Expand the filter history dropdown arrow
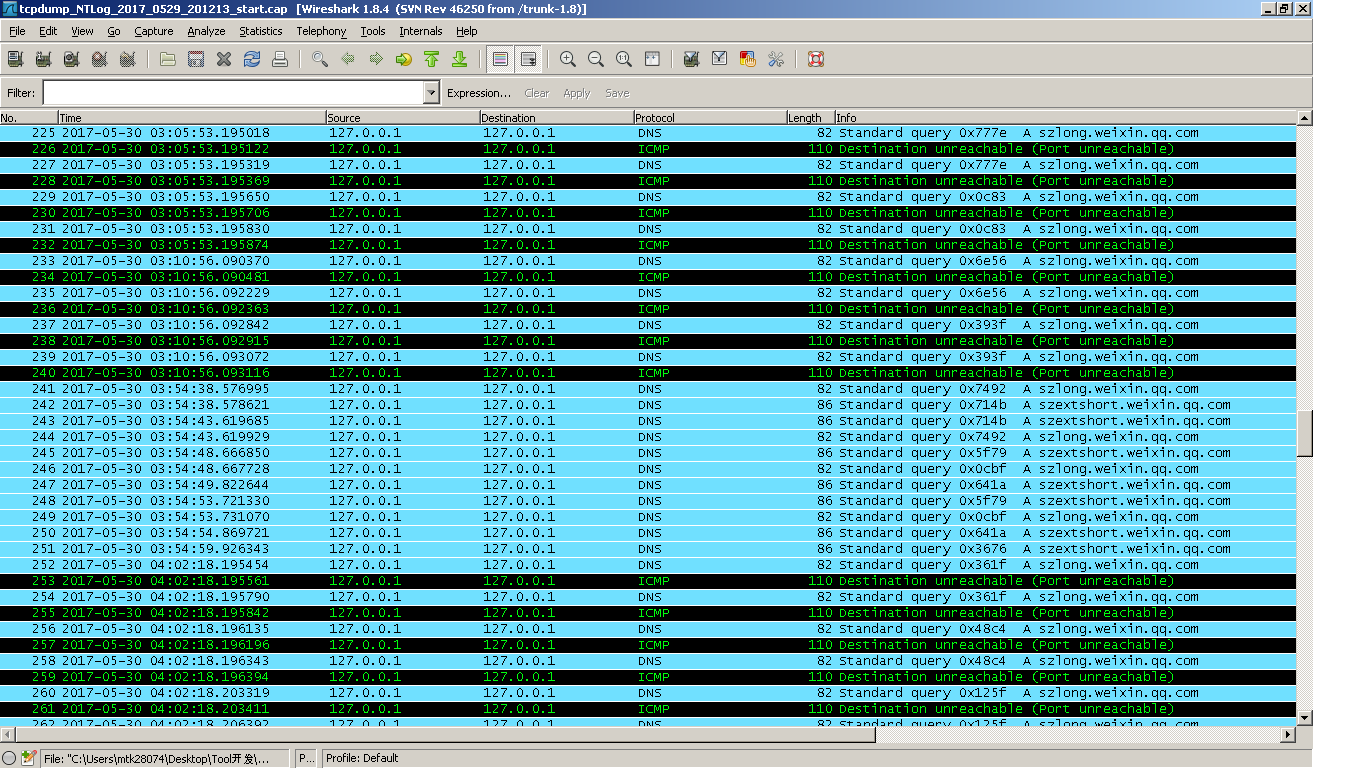The height and width of the screenshot is (768, 1366). point(432,93)
